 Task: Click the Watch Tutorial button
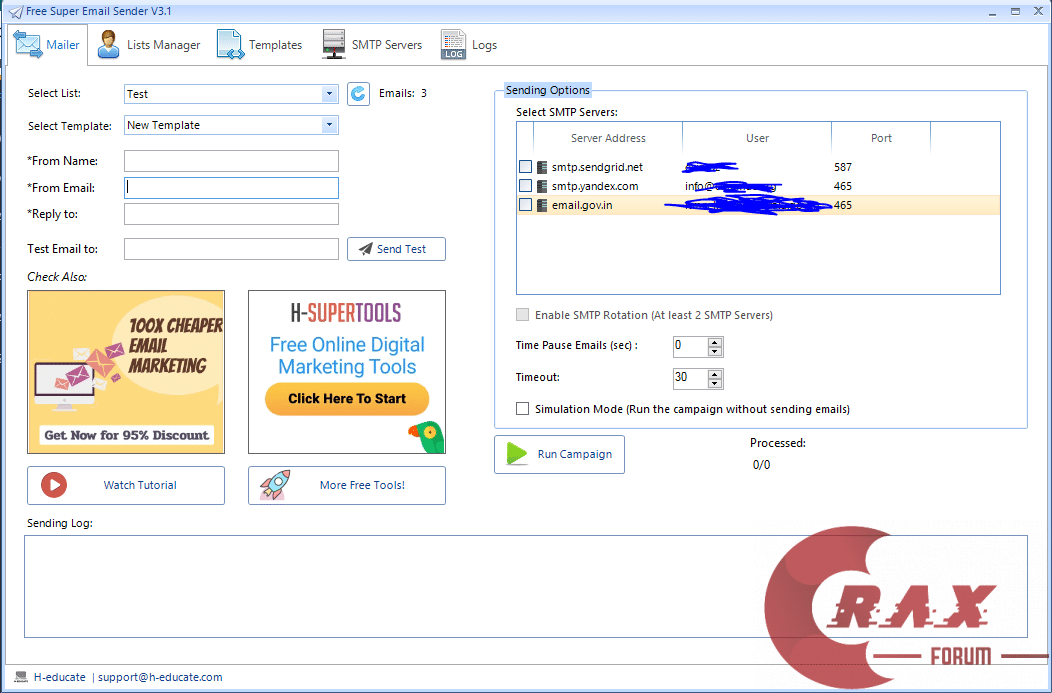[x=126, y=485]
